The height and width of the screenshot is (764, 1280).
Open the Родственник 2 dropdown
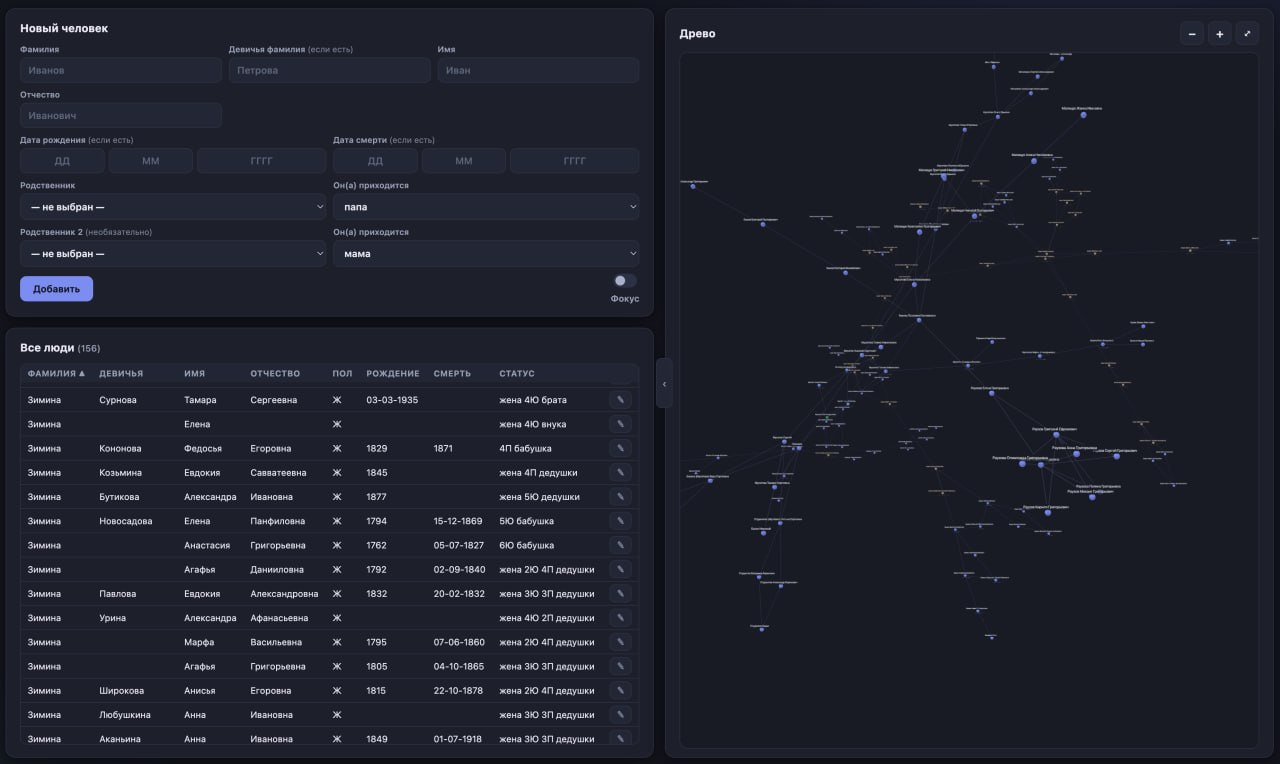[x=173, y=253]
